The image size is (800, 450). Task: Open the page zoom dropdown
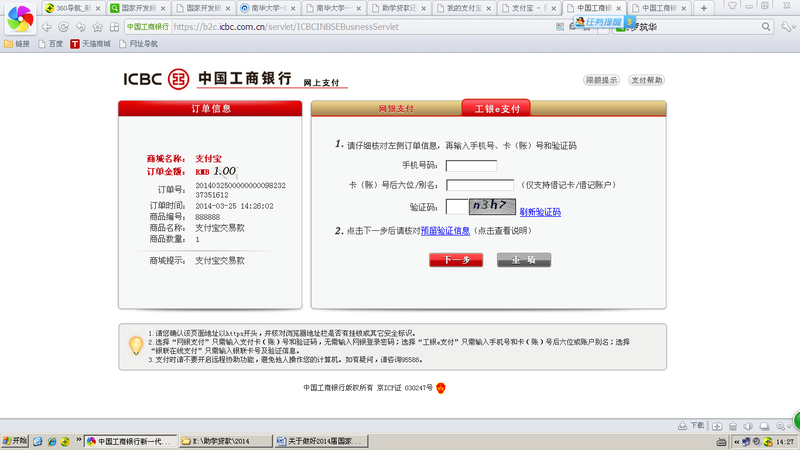[782, 426]
